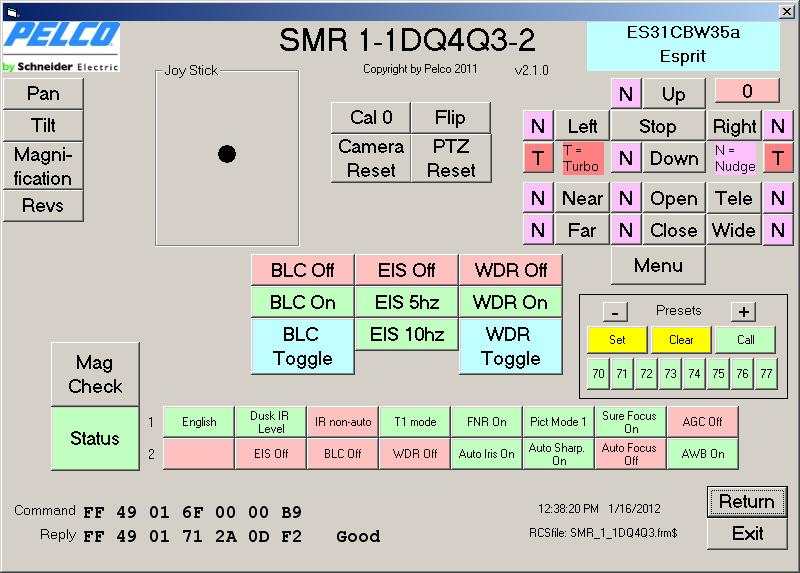The width and height of the screenshot is (800, 573).
Task: Click green Status button
Action: [x=95, y=438]
